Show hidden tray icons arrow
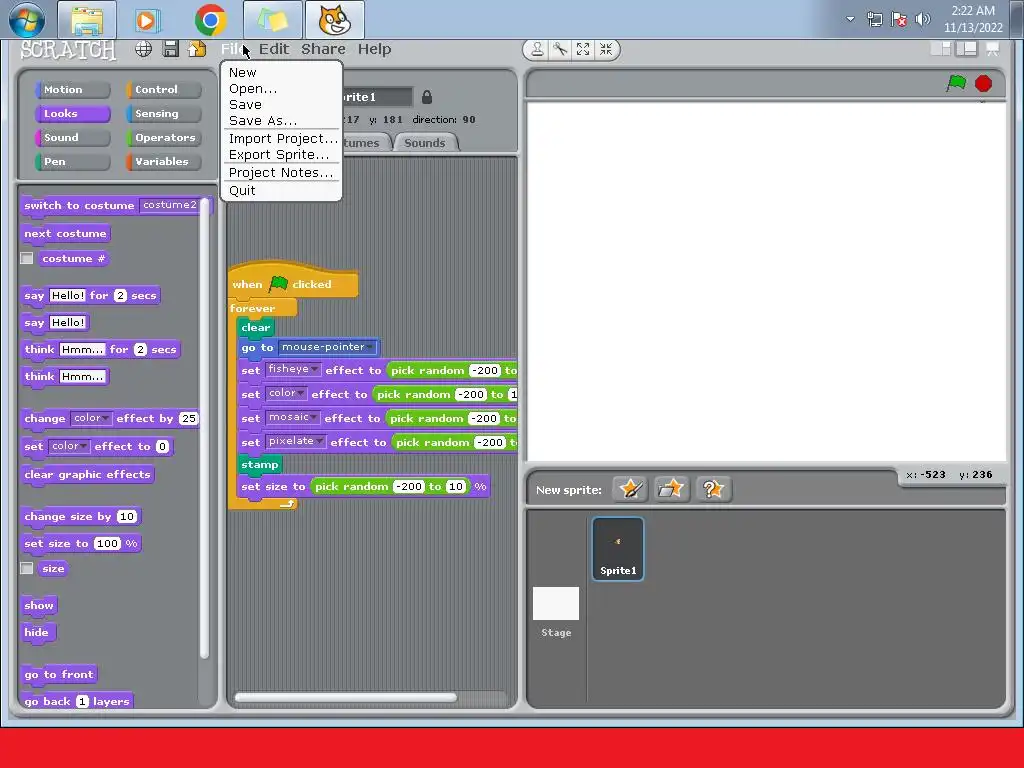Viewport: 1024px width, 768px height. point(850,19)
